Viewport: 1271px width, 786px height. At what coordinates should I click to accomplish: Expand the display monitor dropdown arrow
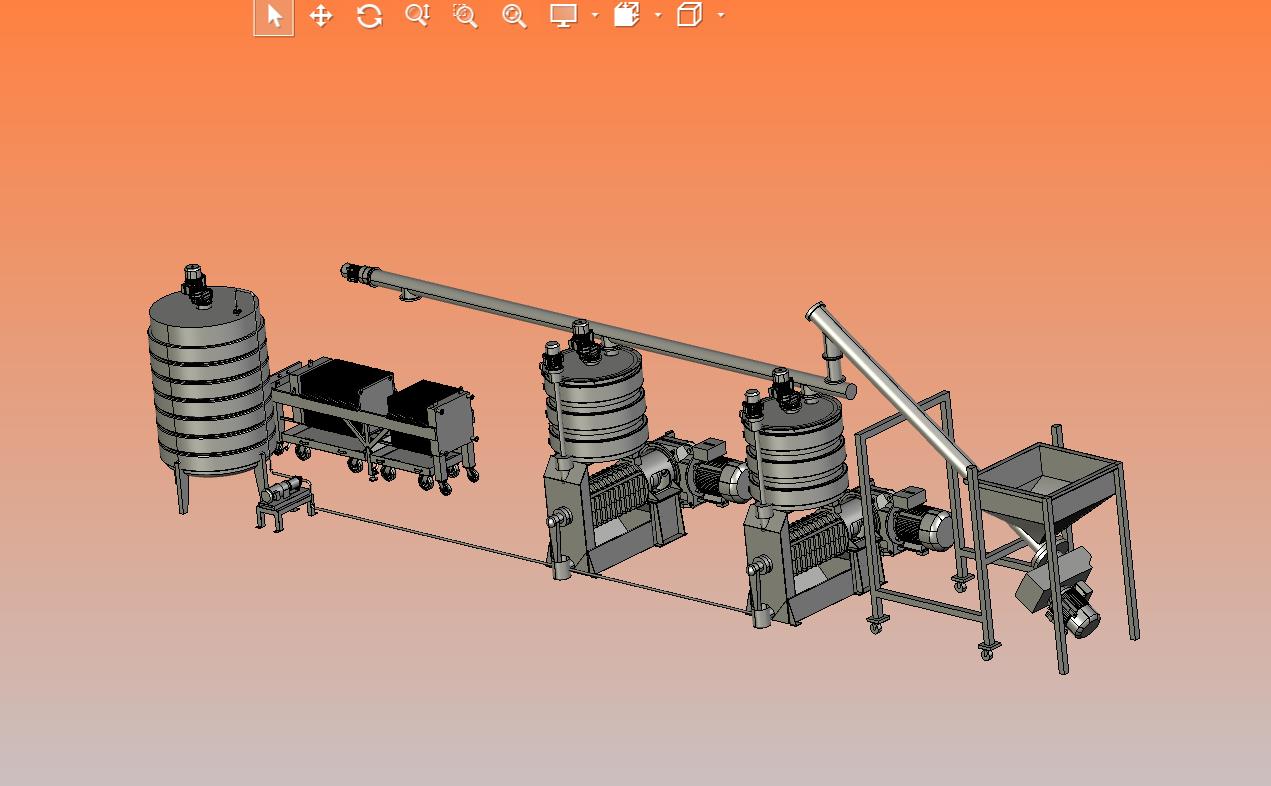595,15
